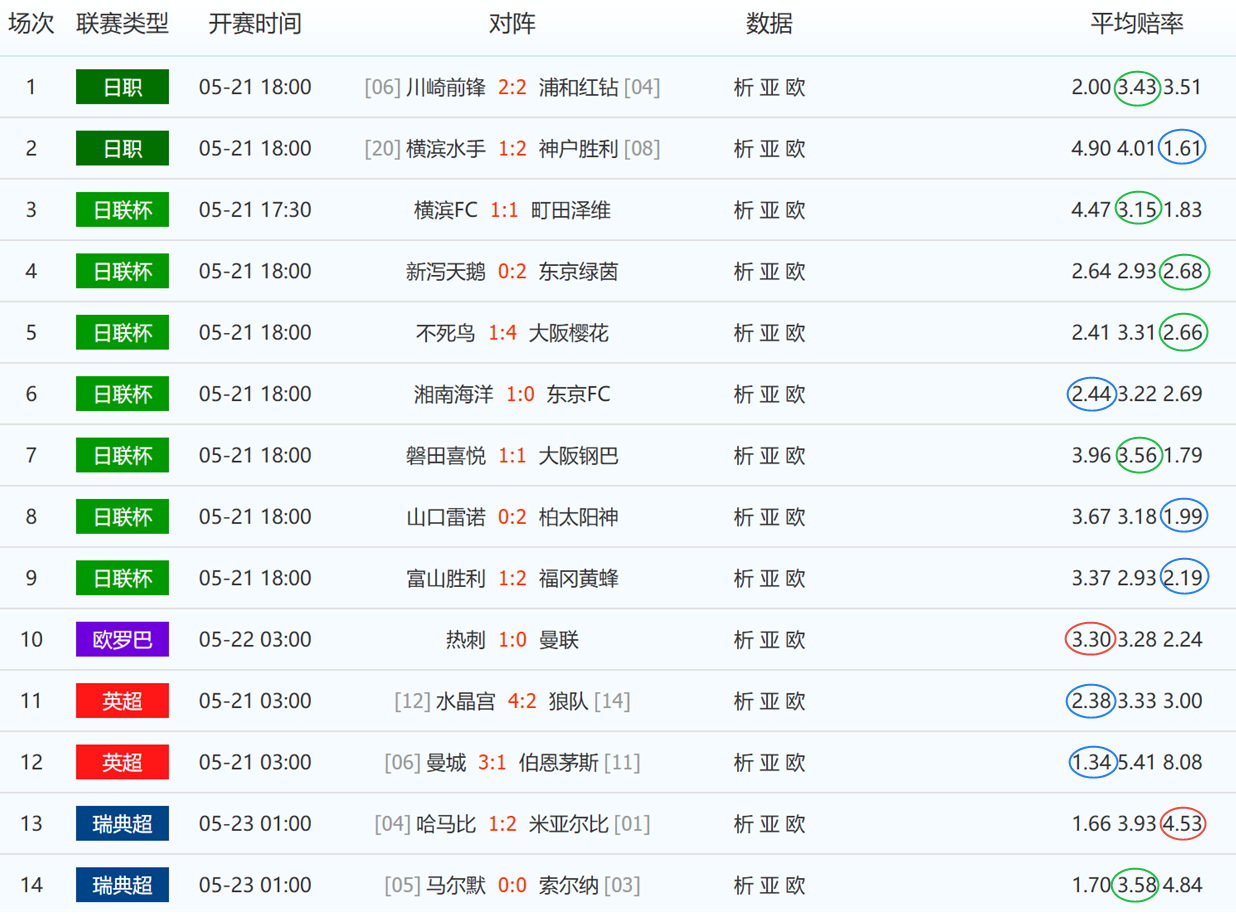Open 欧 link for 马尔默 match
1236x914 pixels.
[795, 885]
